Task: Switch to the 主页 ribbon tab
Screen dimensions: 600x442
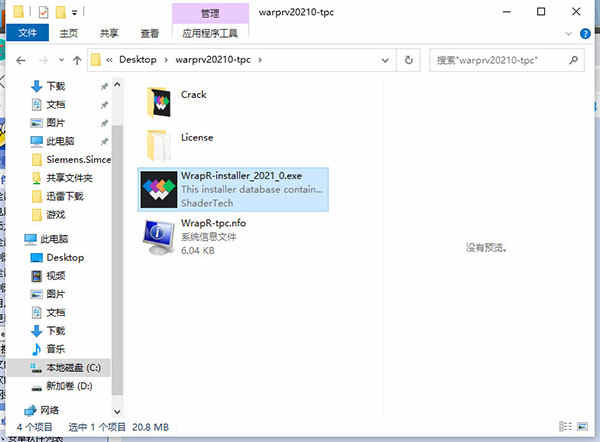Action: click(68, 33)
